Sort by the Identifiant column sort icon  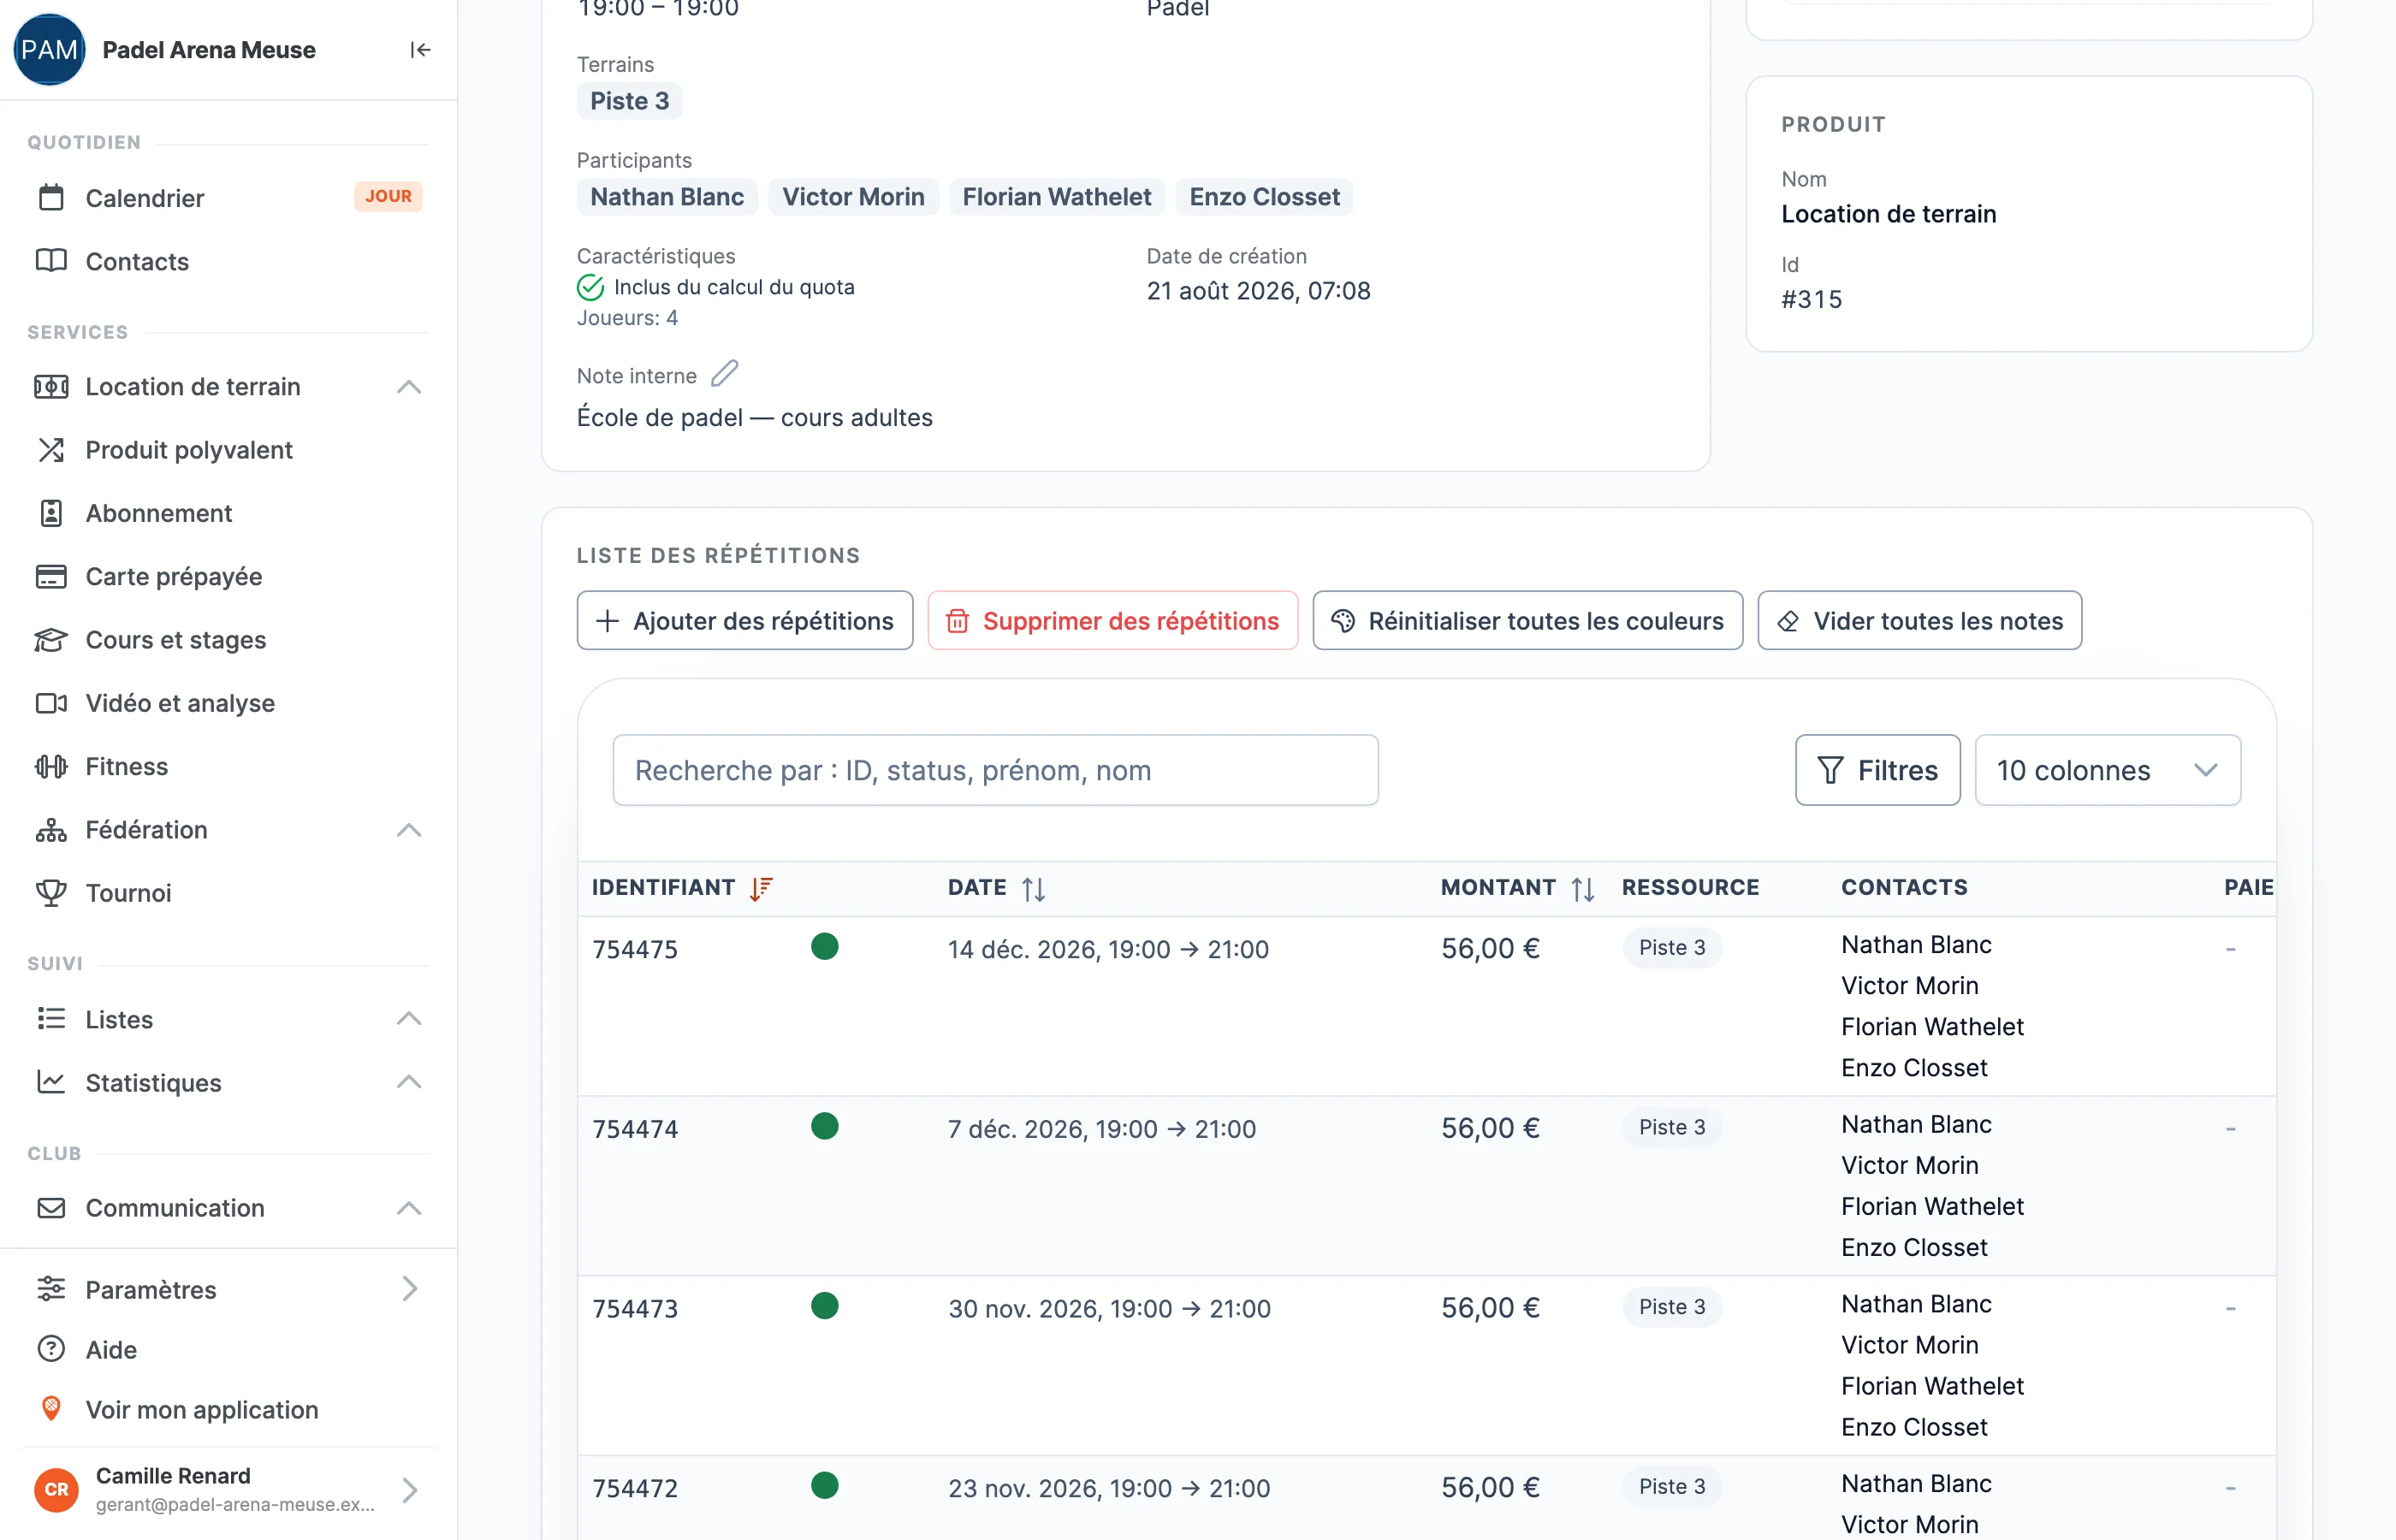pos(761,888)
